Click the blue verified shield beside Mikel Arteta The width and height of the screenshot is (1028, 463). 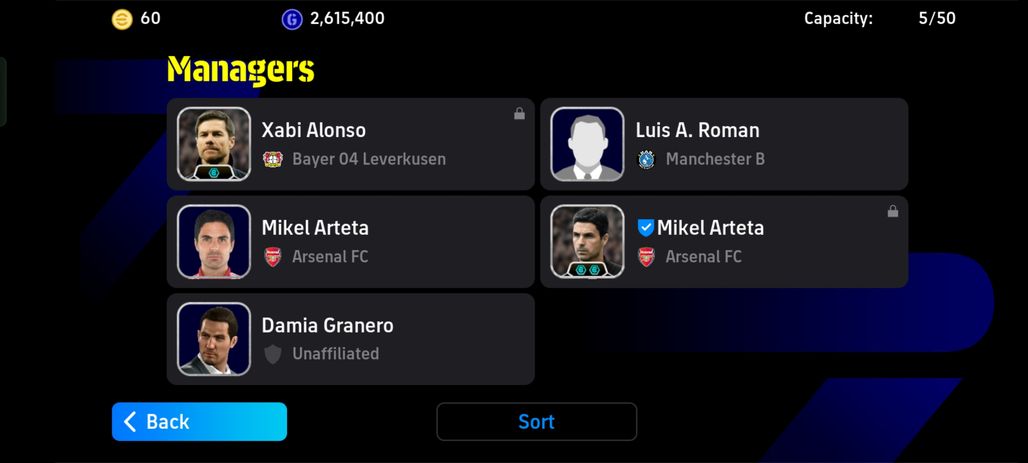[x=646, y=228]
